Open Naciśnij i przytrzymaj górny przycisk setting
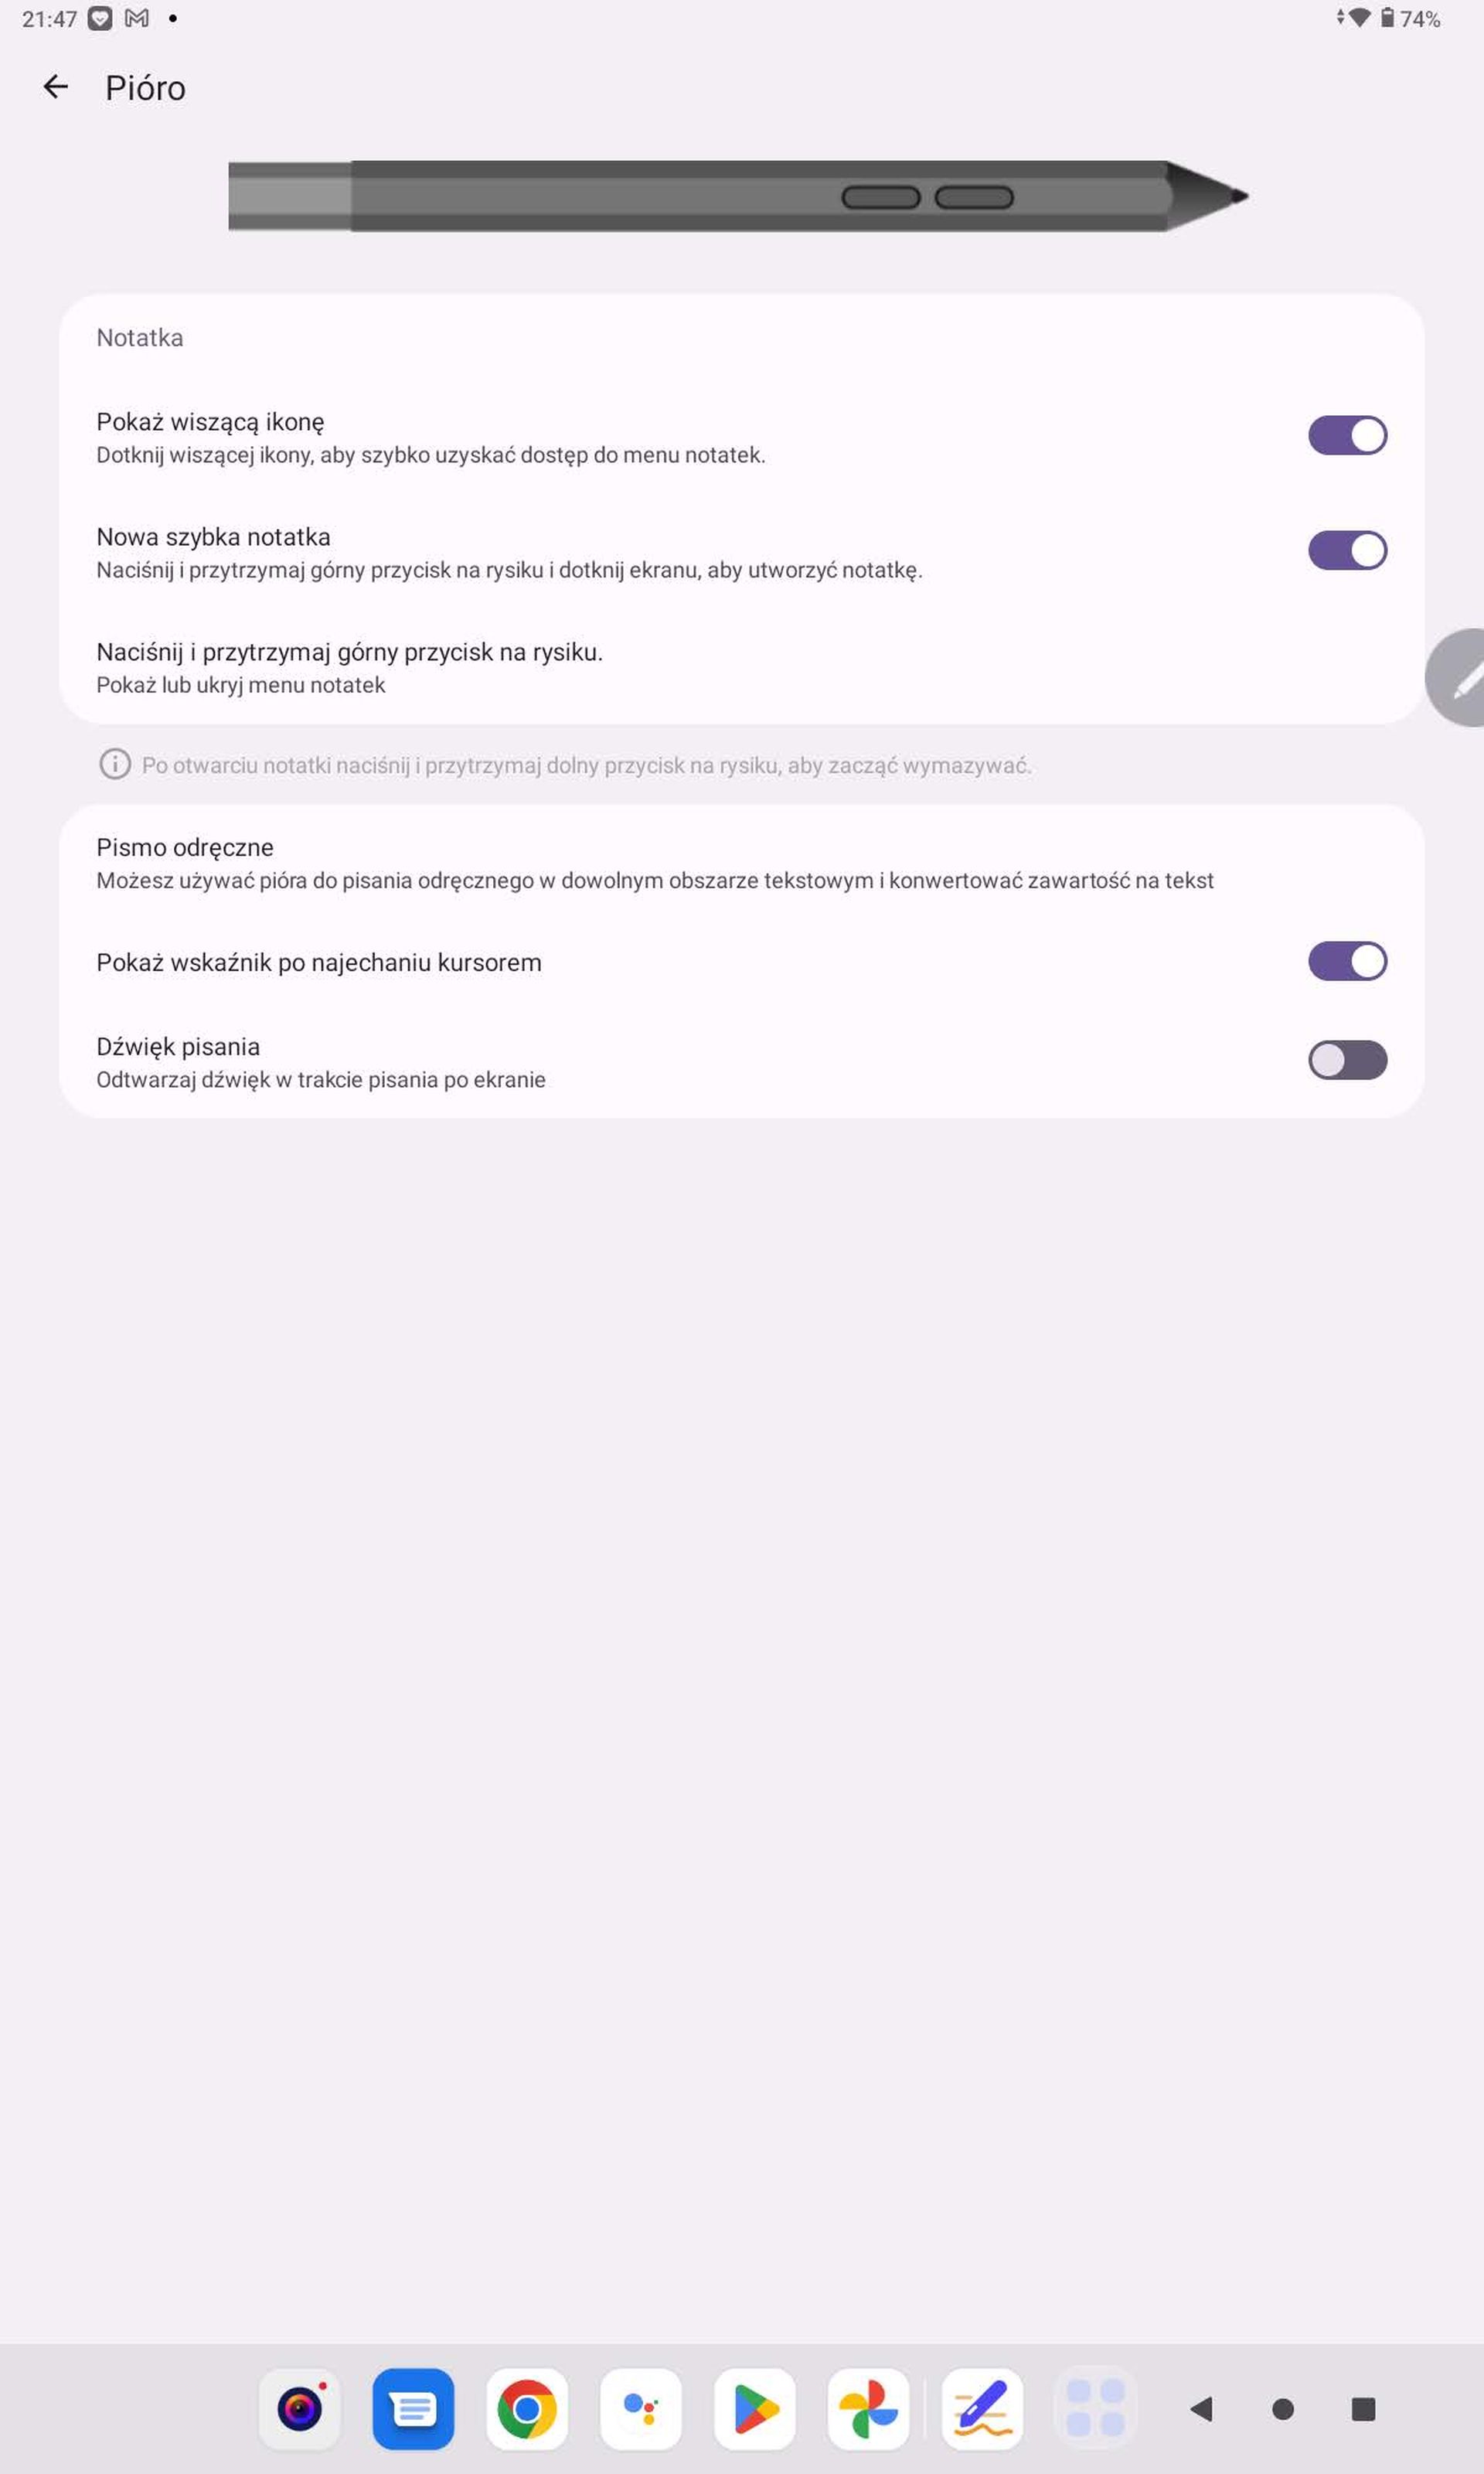 [x=741, y=667]
